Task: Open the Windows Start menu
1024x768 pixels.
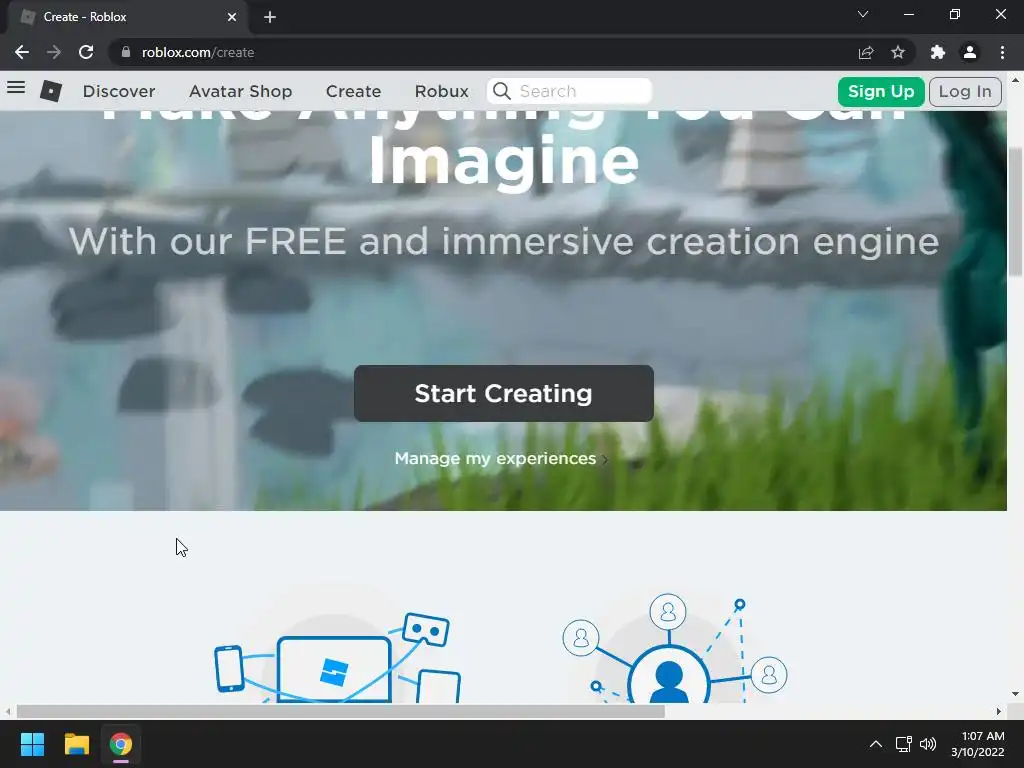Action: pos(32,744)
